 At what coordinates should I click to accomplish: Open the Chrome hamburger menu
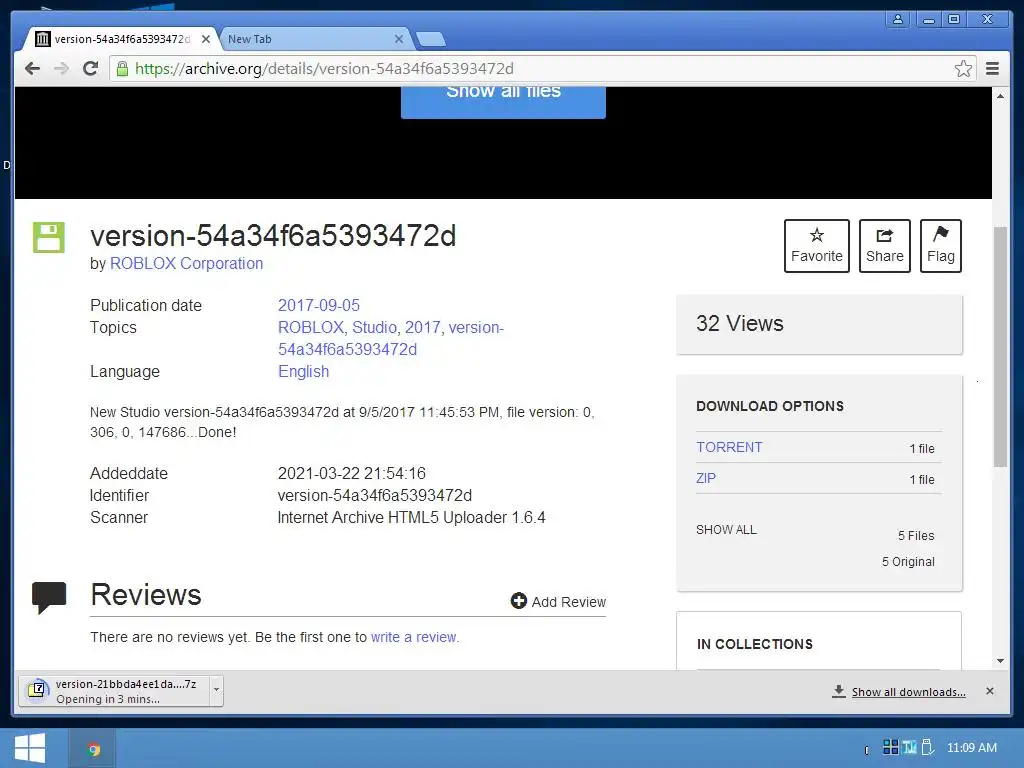(992, 69)
